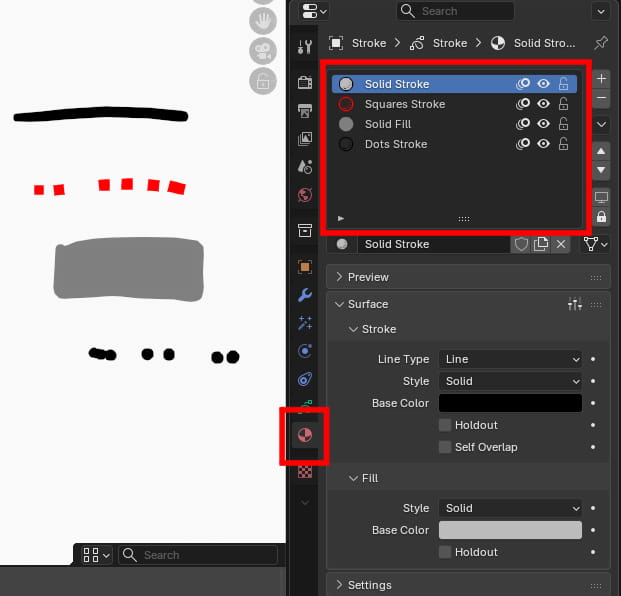Click the Stroke Base Color swatch
621x596 pixels.
(510, 403)
